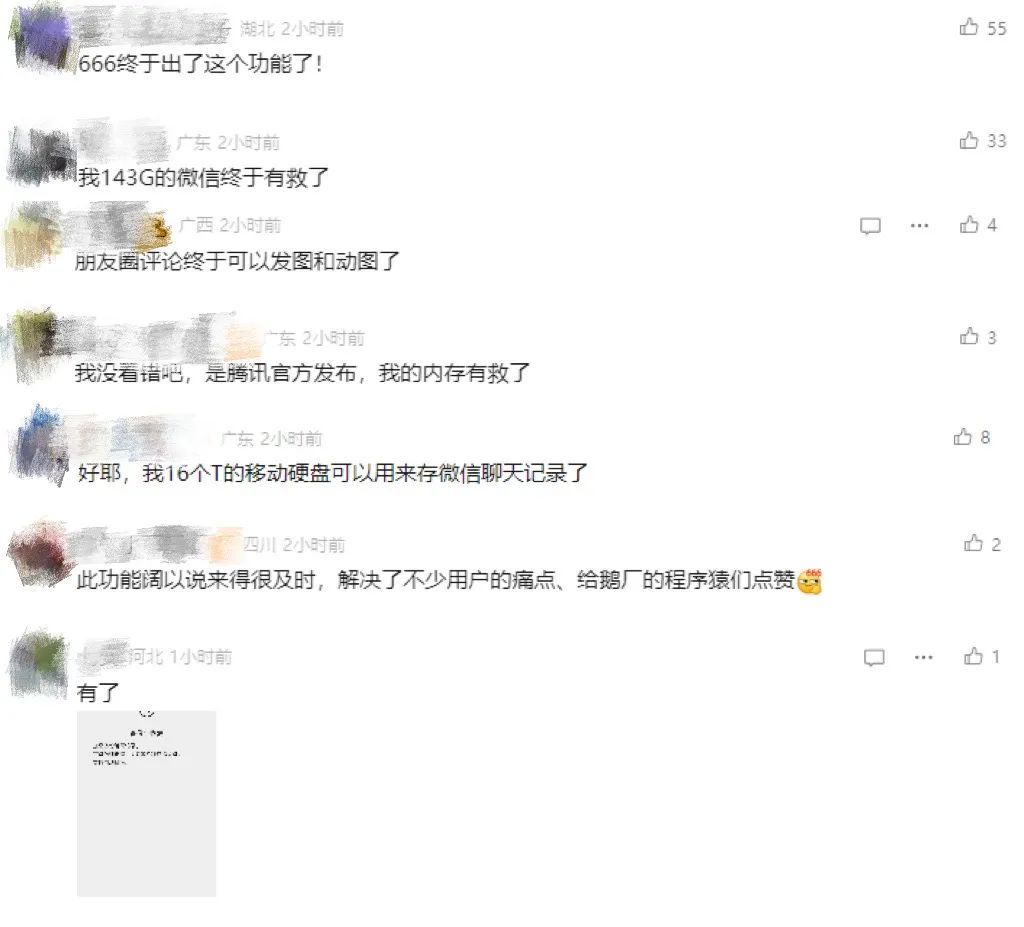Click the comment text 666终于出了这个功能了
This screenshot has width=1024, height=927.
(199, 64)
